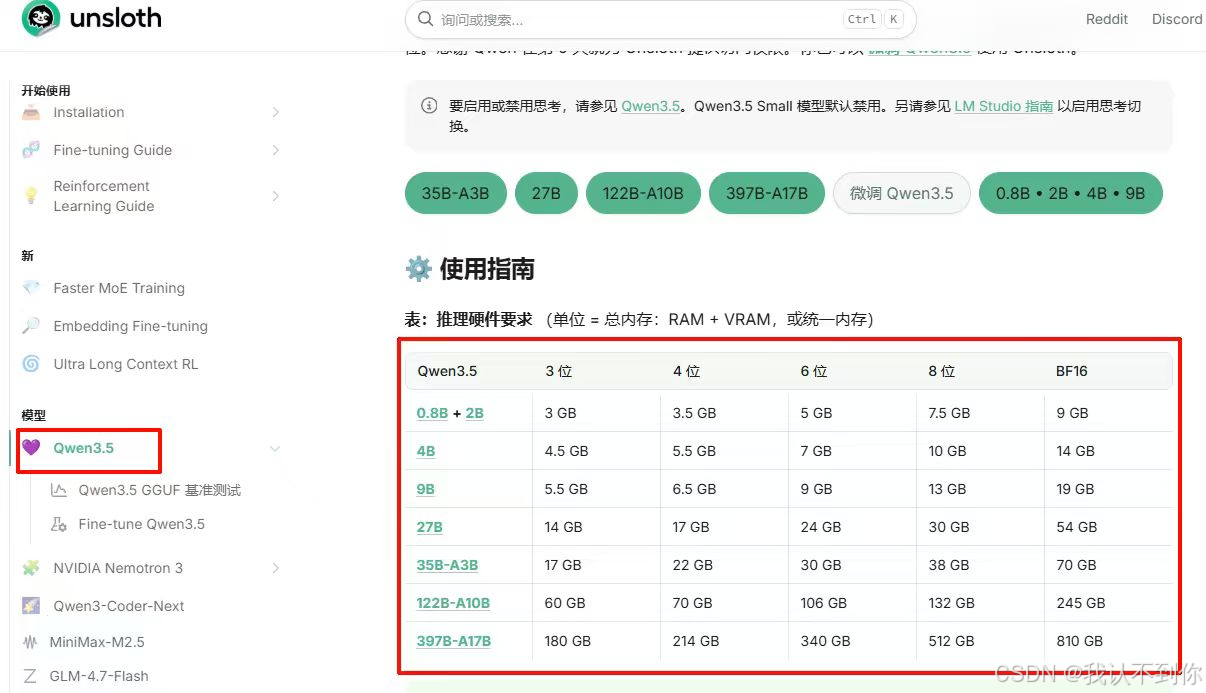
Task: Click the Ultra Long Context RL swirl icon
Action: coord(31,364)
